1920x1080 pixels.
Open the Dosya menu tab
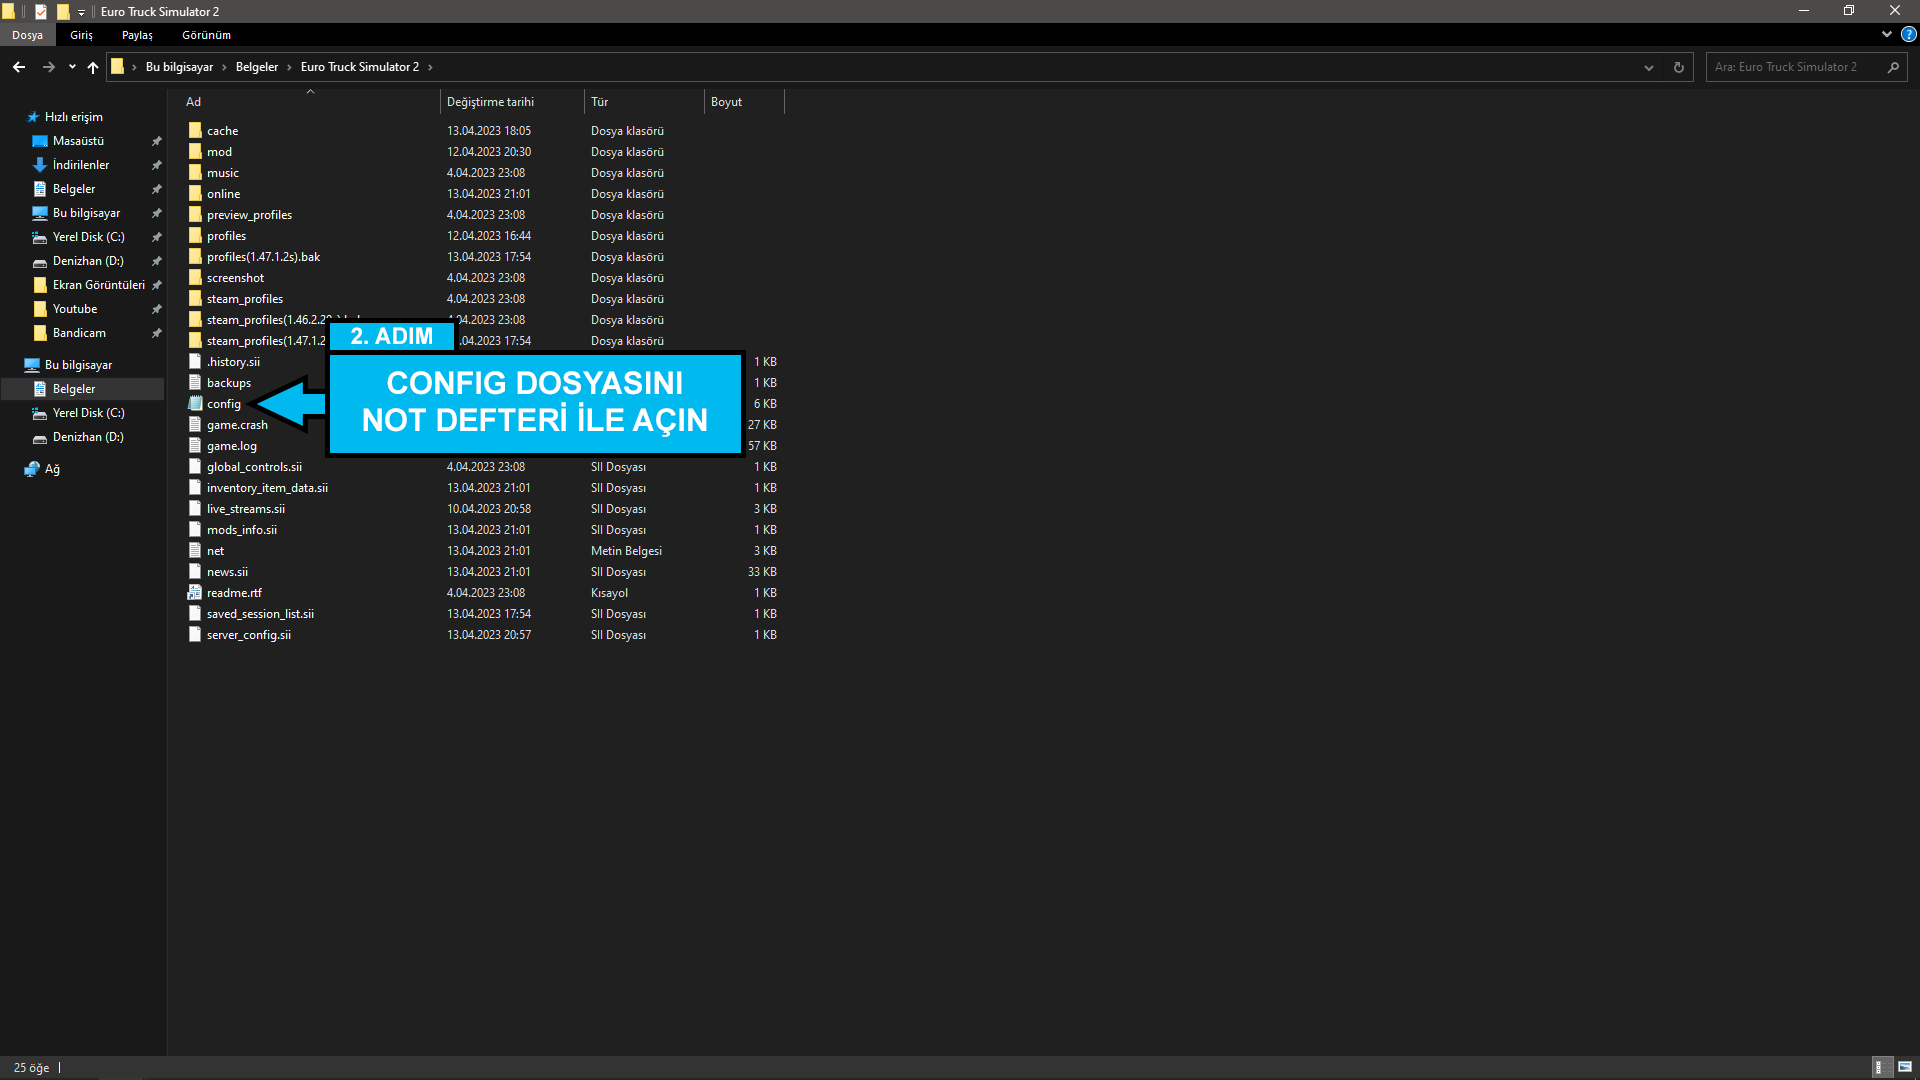(x=27, y=35)
